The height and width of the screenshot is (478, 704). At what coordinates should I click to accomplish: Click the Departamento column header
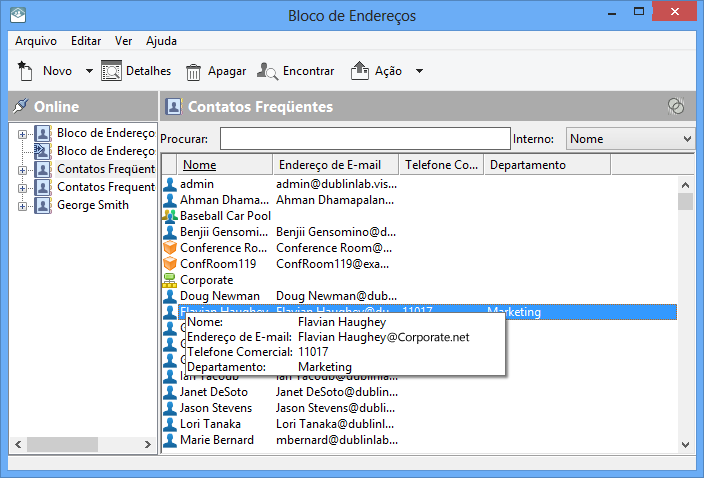[x=547, y=165]
